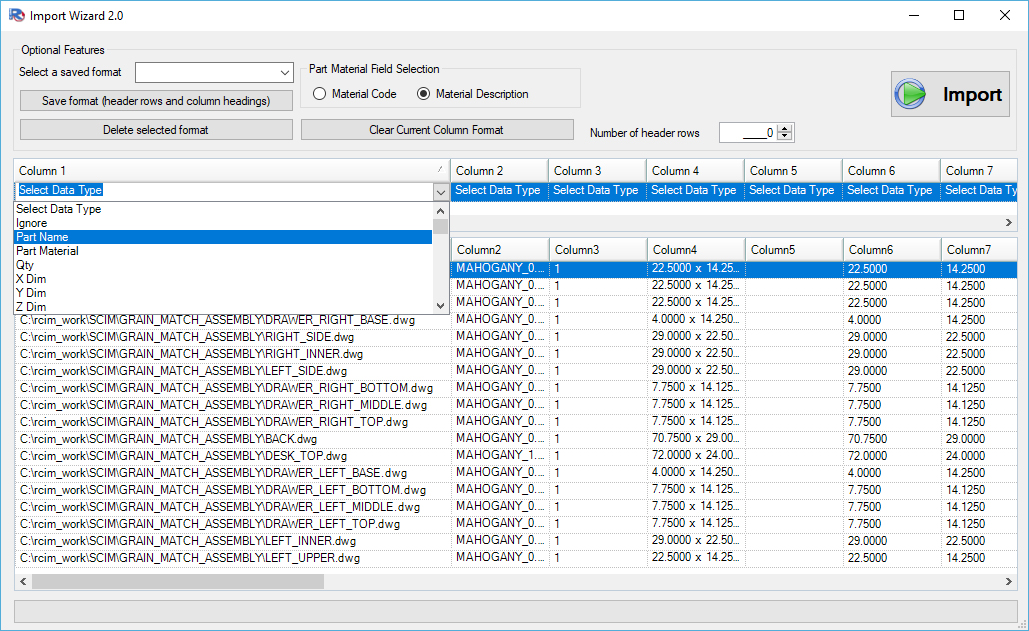Collapse the Column 1 data type dropdown arrow
This screenshot has width=1029, height=631.
[x=440, y=191]
